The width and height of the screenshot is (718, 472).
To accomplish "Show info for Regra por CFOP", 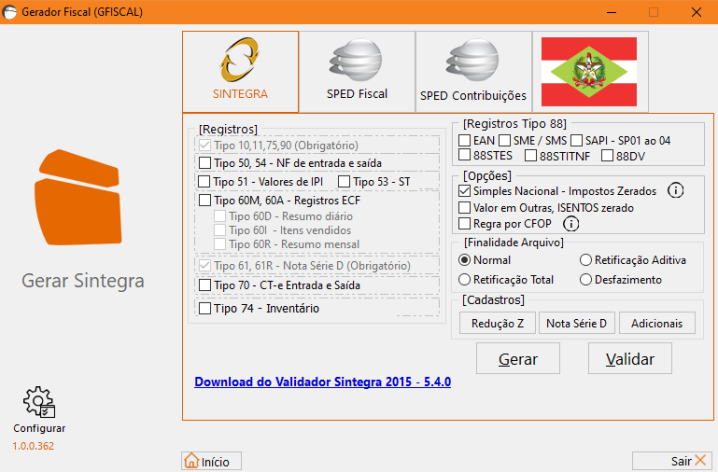I will (x=571, y=224).
